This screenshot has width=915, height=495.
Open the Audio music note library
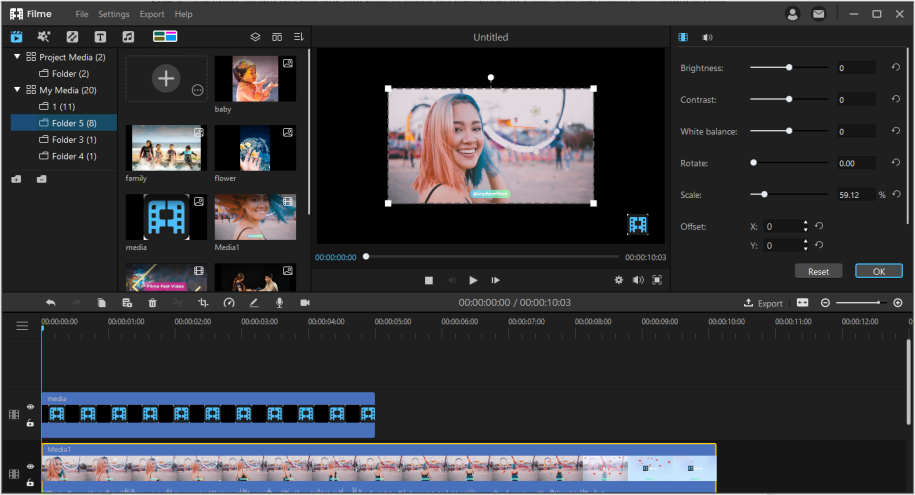tap(128, 37)
